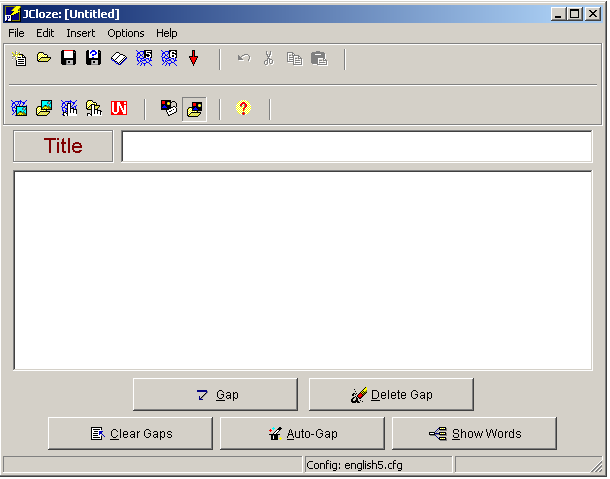Image resolution: width=610 pixels, height=479 pixels.
Task: Insert picture from local file via folder-picture icon
Action: click(x=44, y=108)
